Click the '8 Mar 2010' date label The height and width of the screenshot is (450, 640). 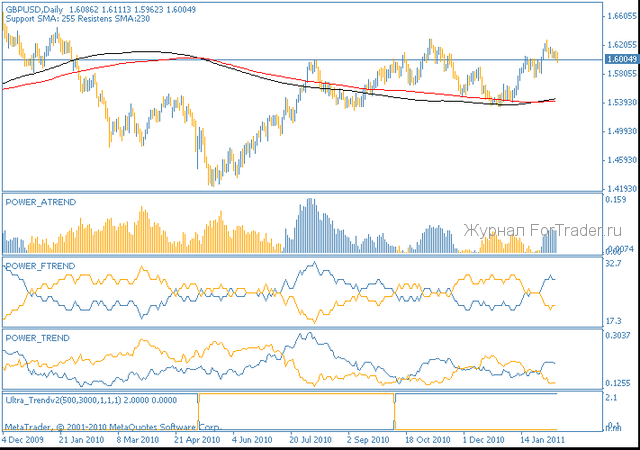(138, 440)
